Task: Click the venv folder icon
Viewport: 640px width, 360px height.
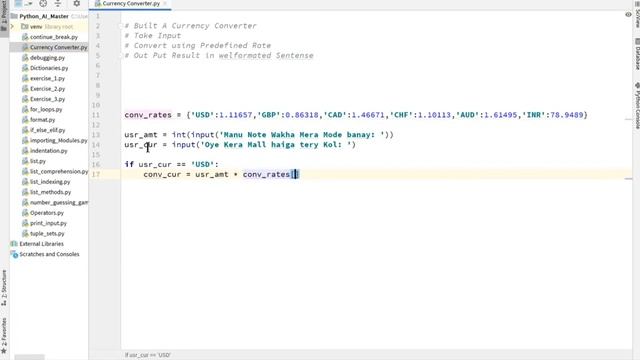Action: [x=24, y=27]
